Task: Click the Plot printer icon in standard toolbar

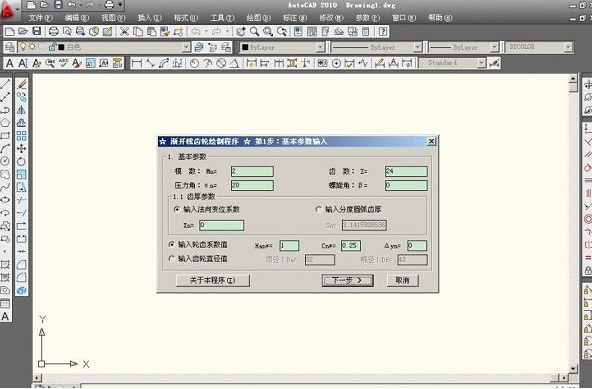Action: coord(54,31)
